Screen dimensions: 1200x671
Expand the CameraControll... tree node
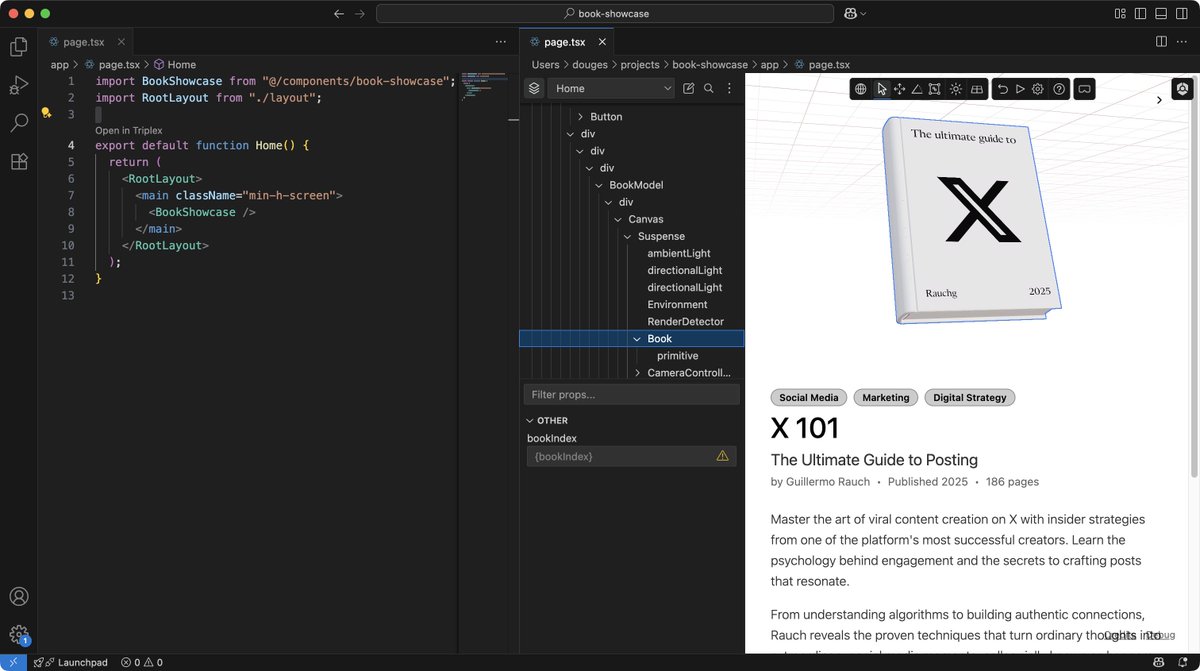(x=637, y=373)
